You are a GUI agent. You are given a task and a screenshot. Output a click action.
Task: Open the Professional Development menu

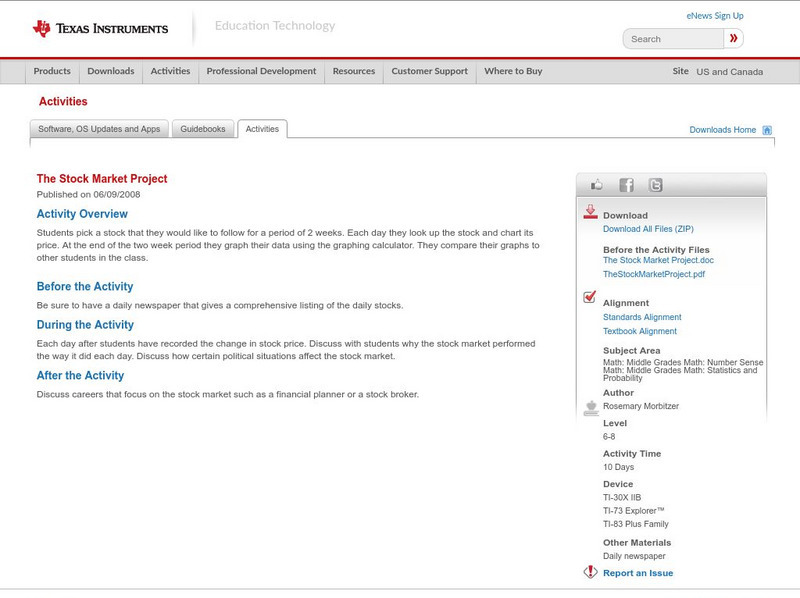click(x=261, y=71)
